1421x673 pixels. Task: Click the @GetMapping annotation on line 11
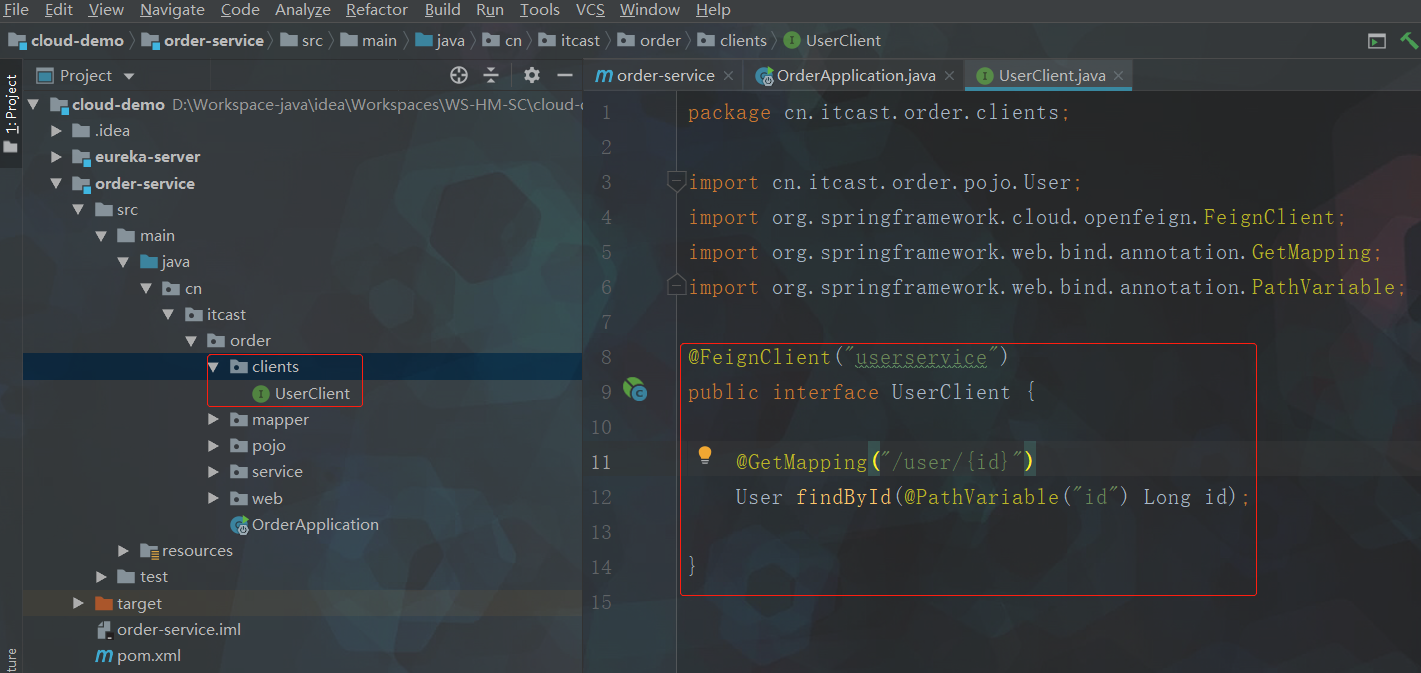tap(802, 462)
